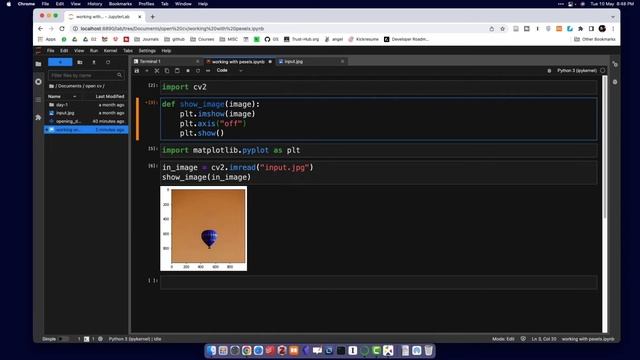Click Python 3 (ipykernel) | Idle status text
This screenshot has width=640, height=360.
click(135, 339)
